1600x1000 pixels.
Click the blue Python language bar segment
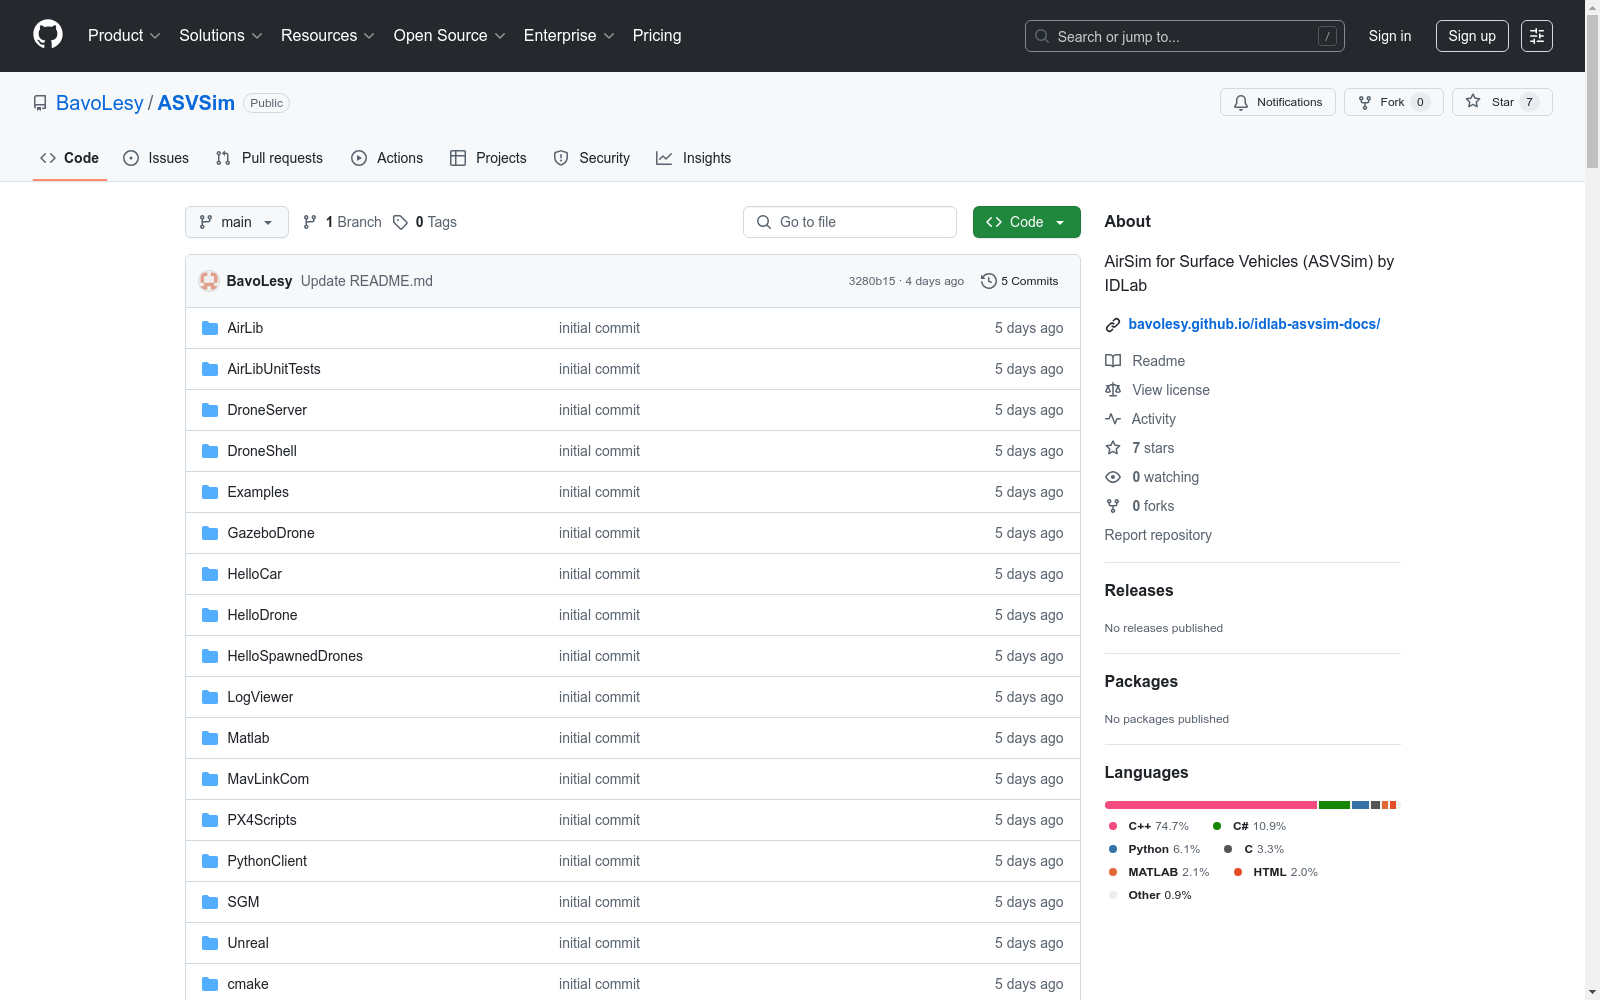(1360, 805)
